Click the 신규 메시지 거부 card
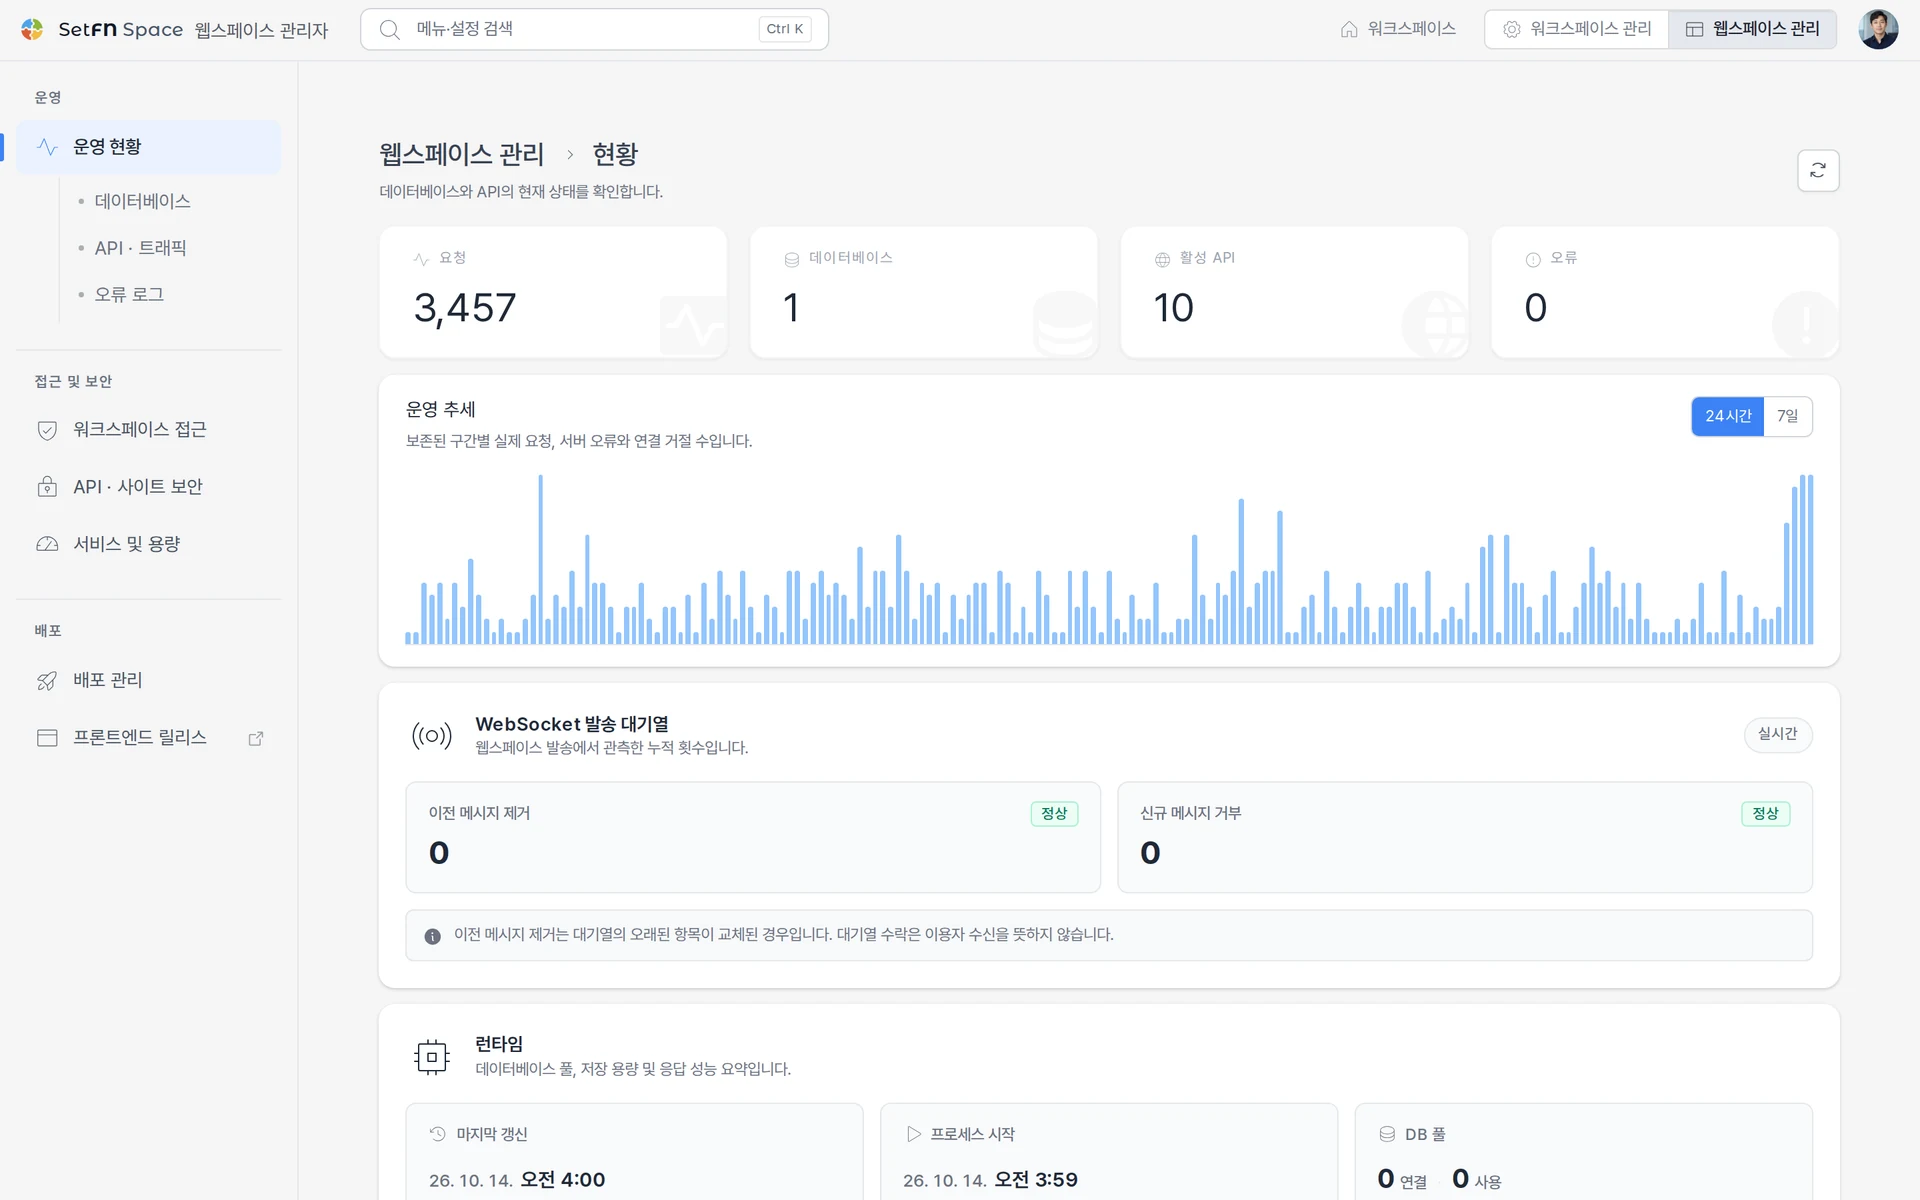Image resolution: width=1920 pixels, height=1200 pixels. pos(1465,837)
